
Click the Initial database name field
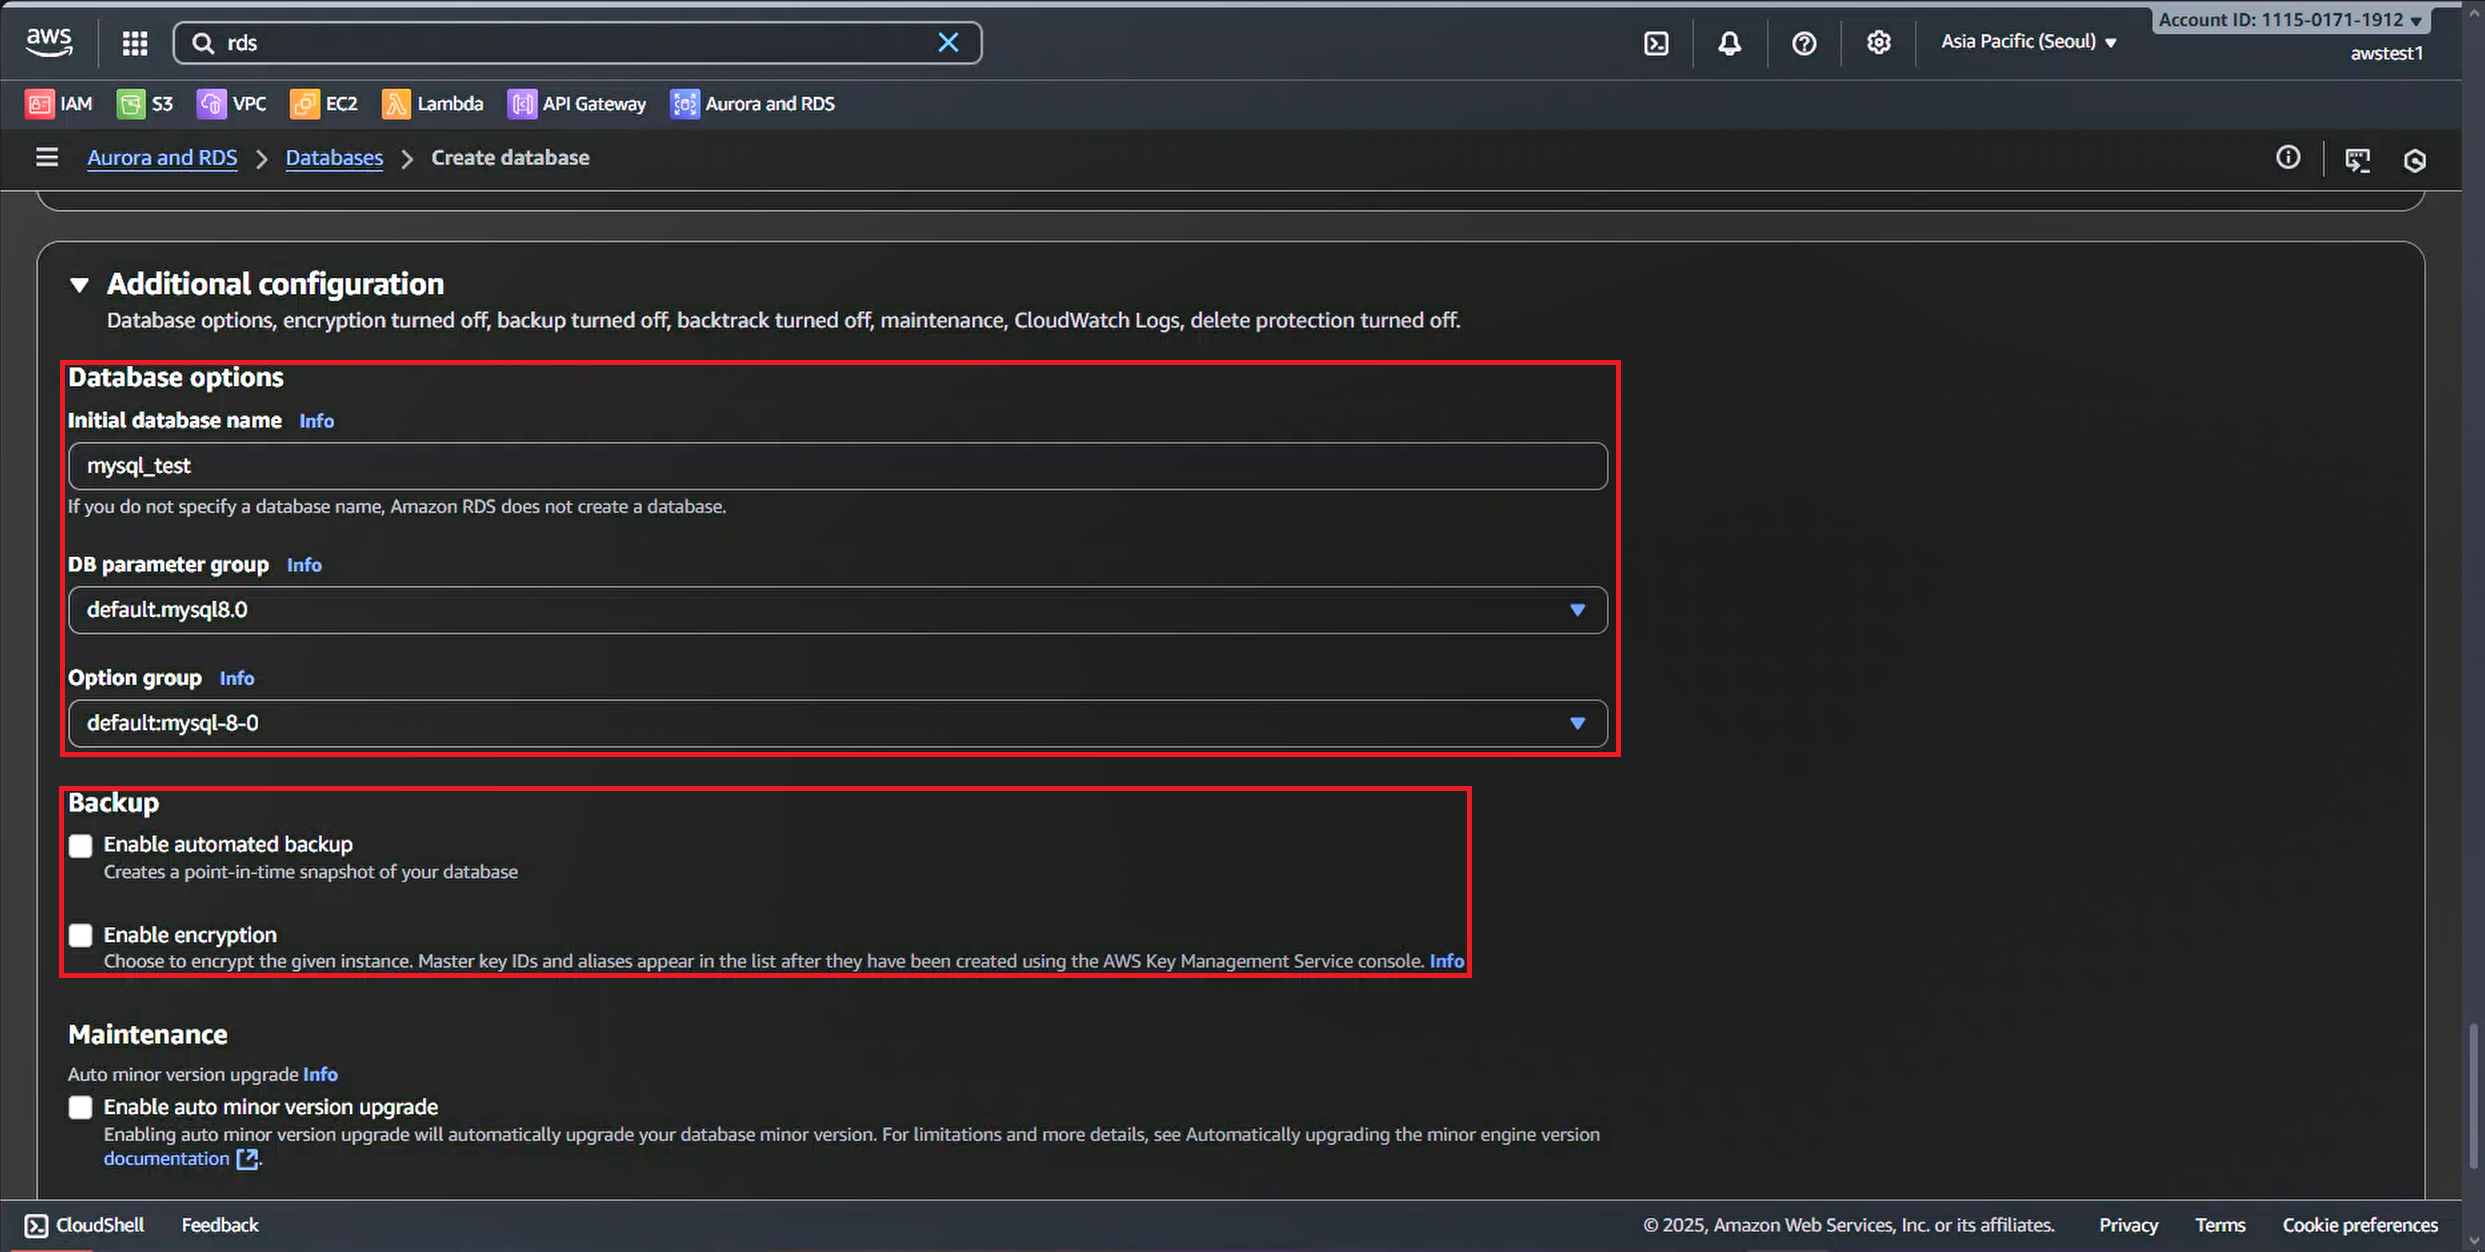837,466
